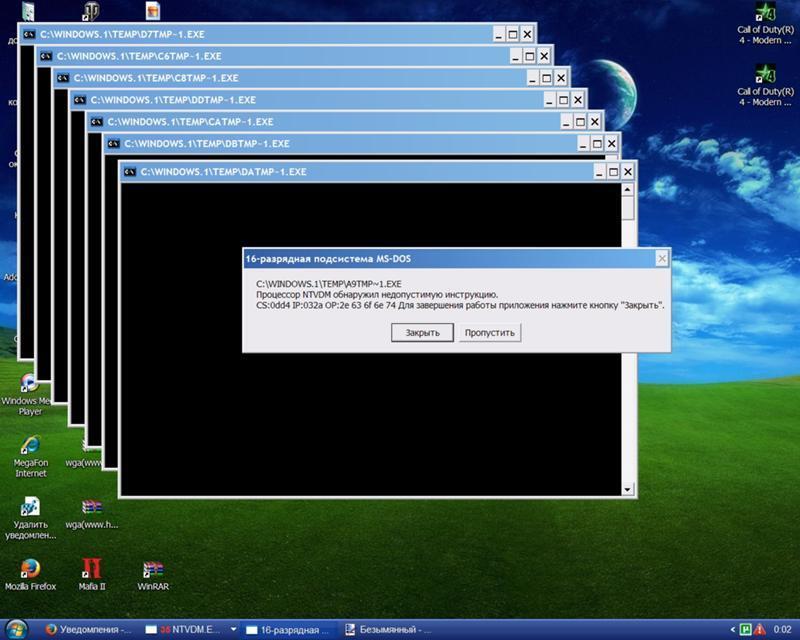
Task: Expand the NTVDM.E... taskbar group
Action: 233,630
